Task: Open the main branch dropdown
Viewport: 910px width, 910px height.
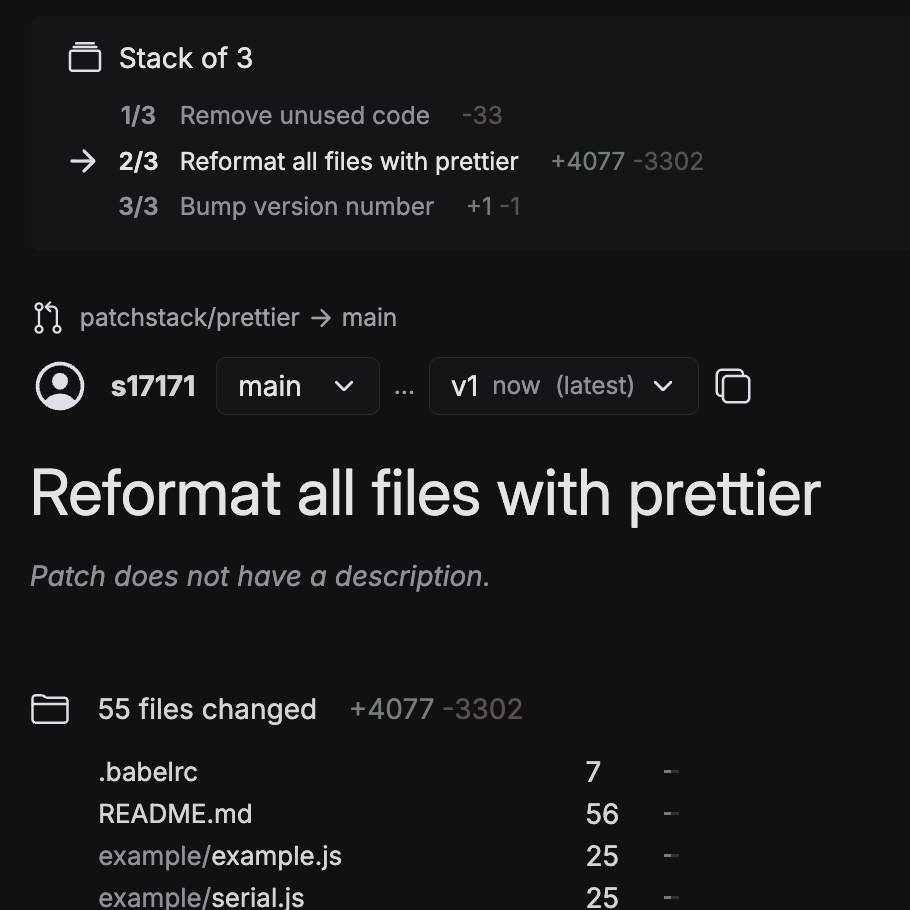Action: (x=297, y=386)
